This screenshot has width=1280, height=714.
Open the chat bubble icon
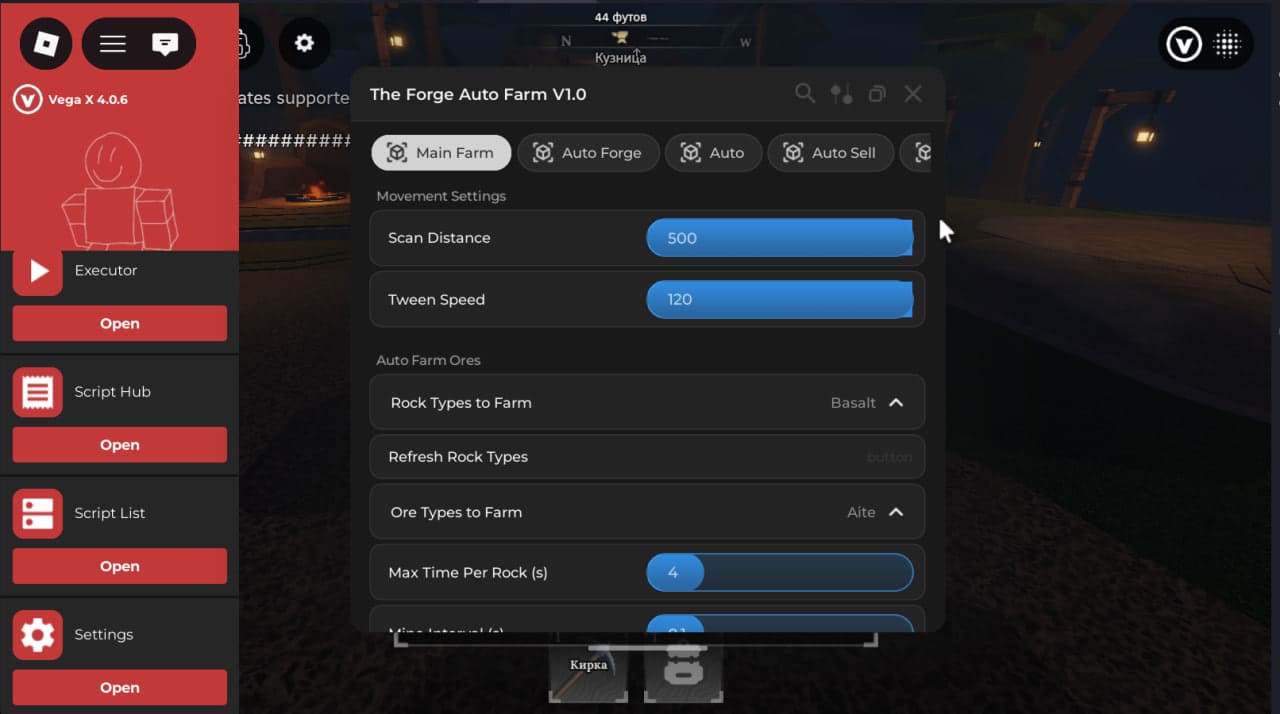click(x=165, y=44)
